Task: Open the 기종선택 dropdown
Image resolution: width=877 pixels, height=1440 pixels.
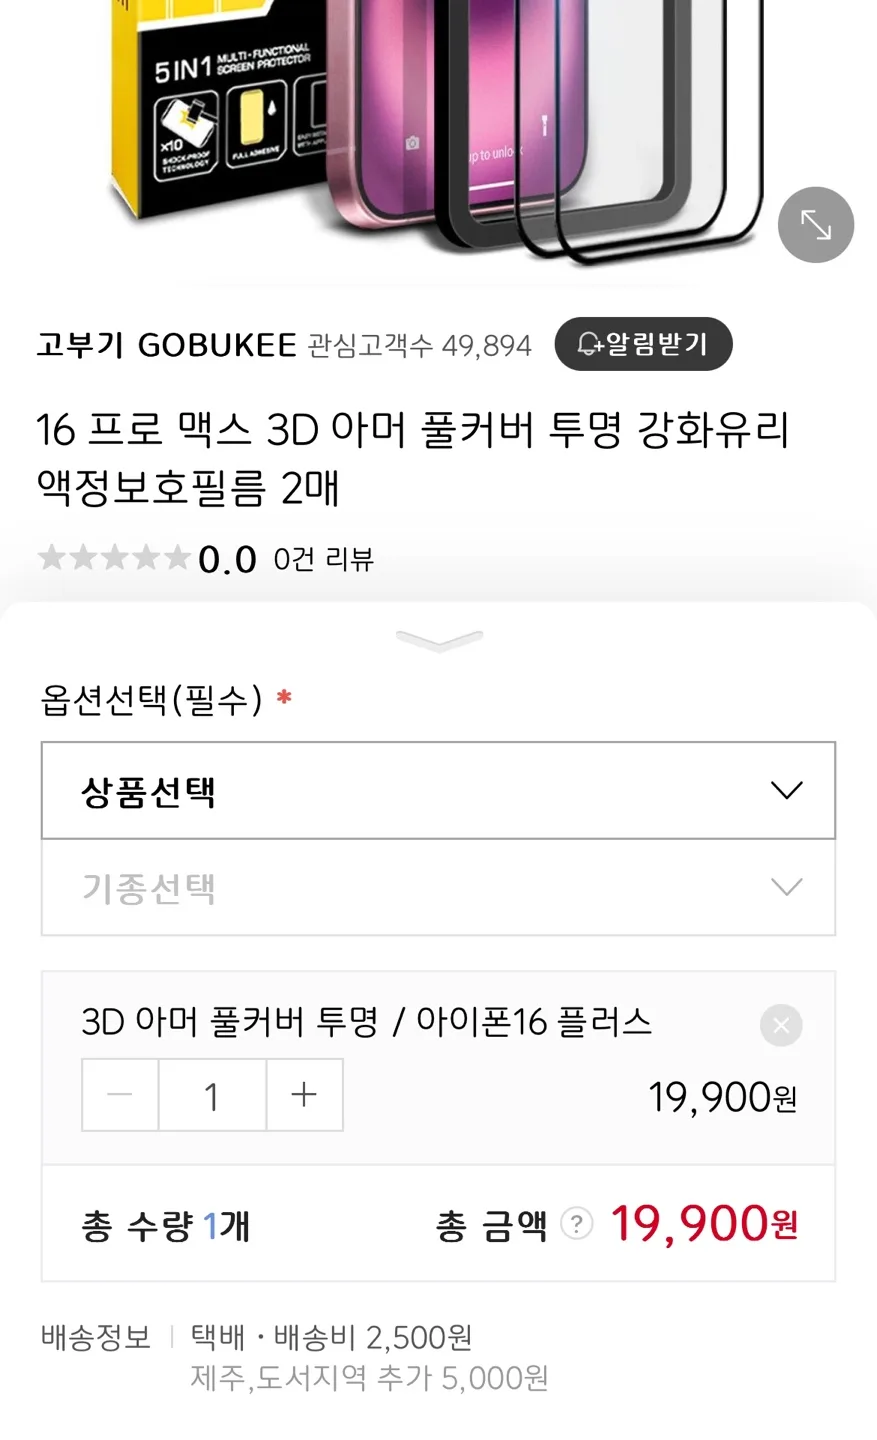Action: tap(438, 887)
